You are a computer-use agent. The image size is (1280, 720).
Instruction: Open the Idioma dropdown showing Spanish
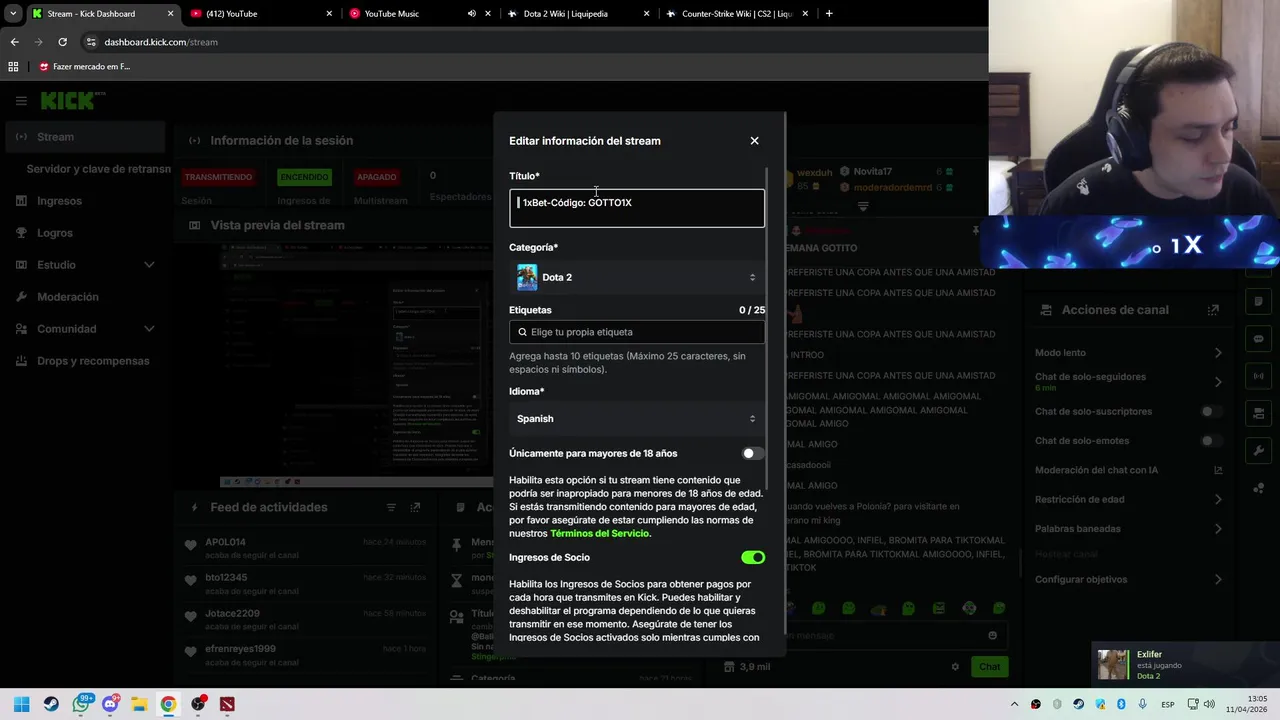637,419
